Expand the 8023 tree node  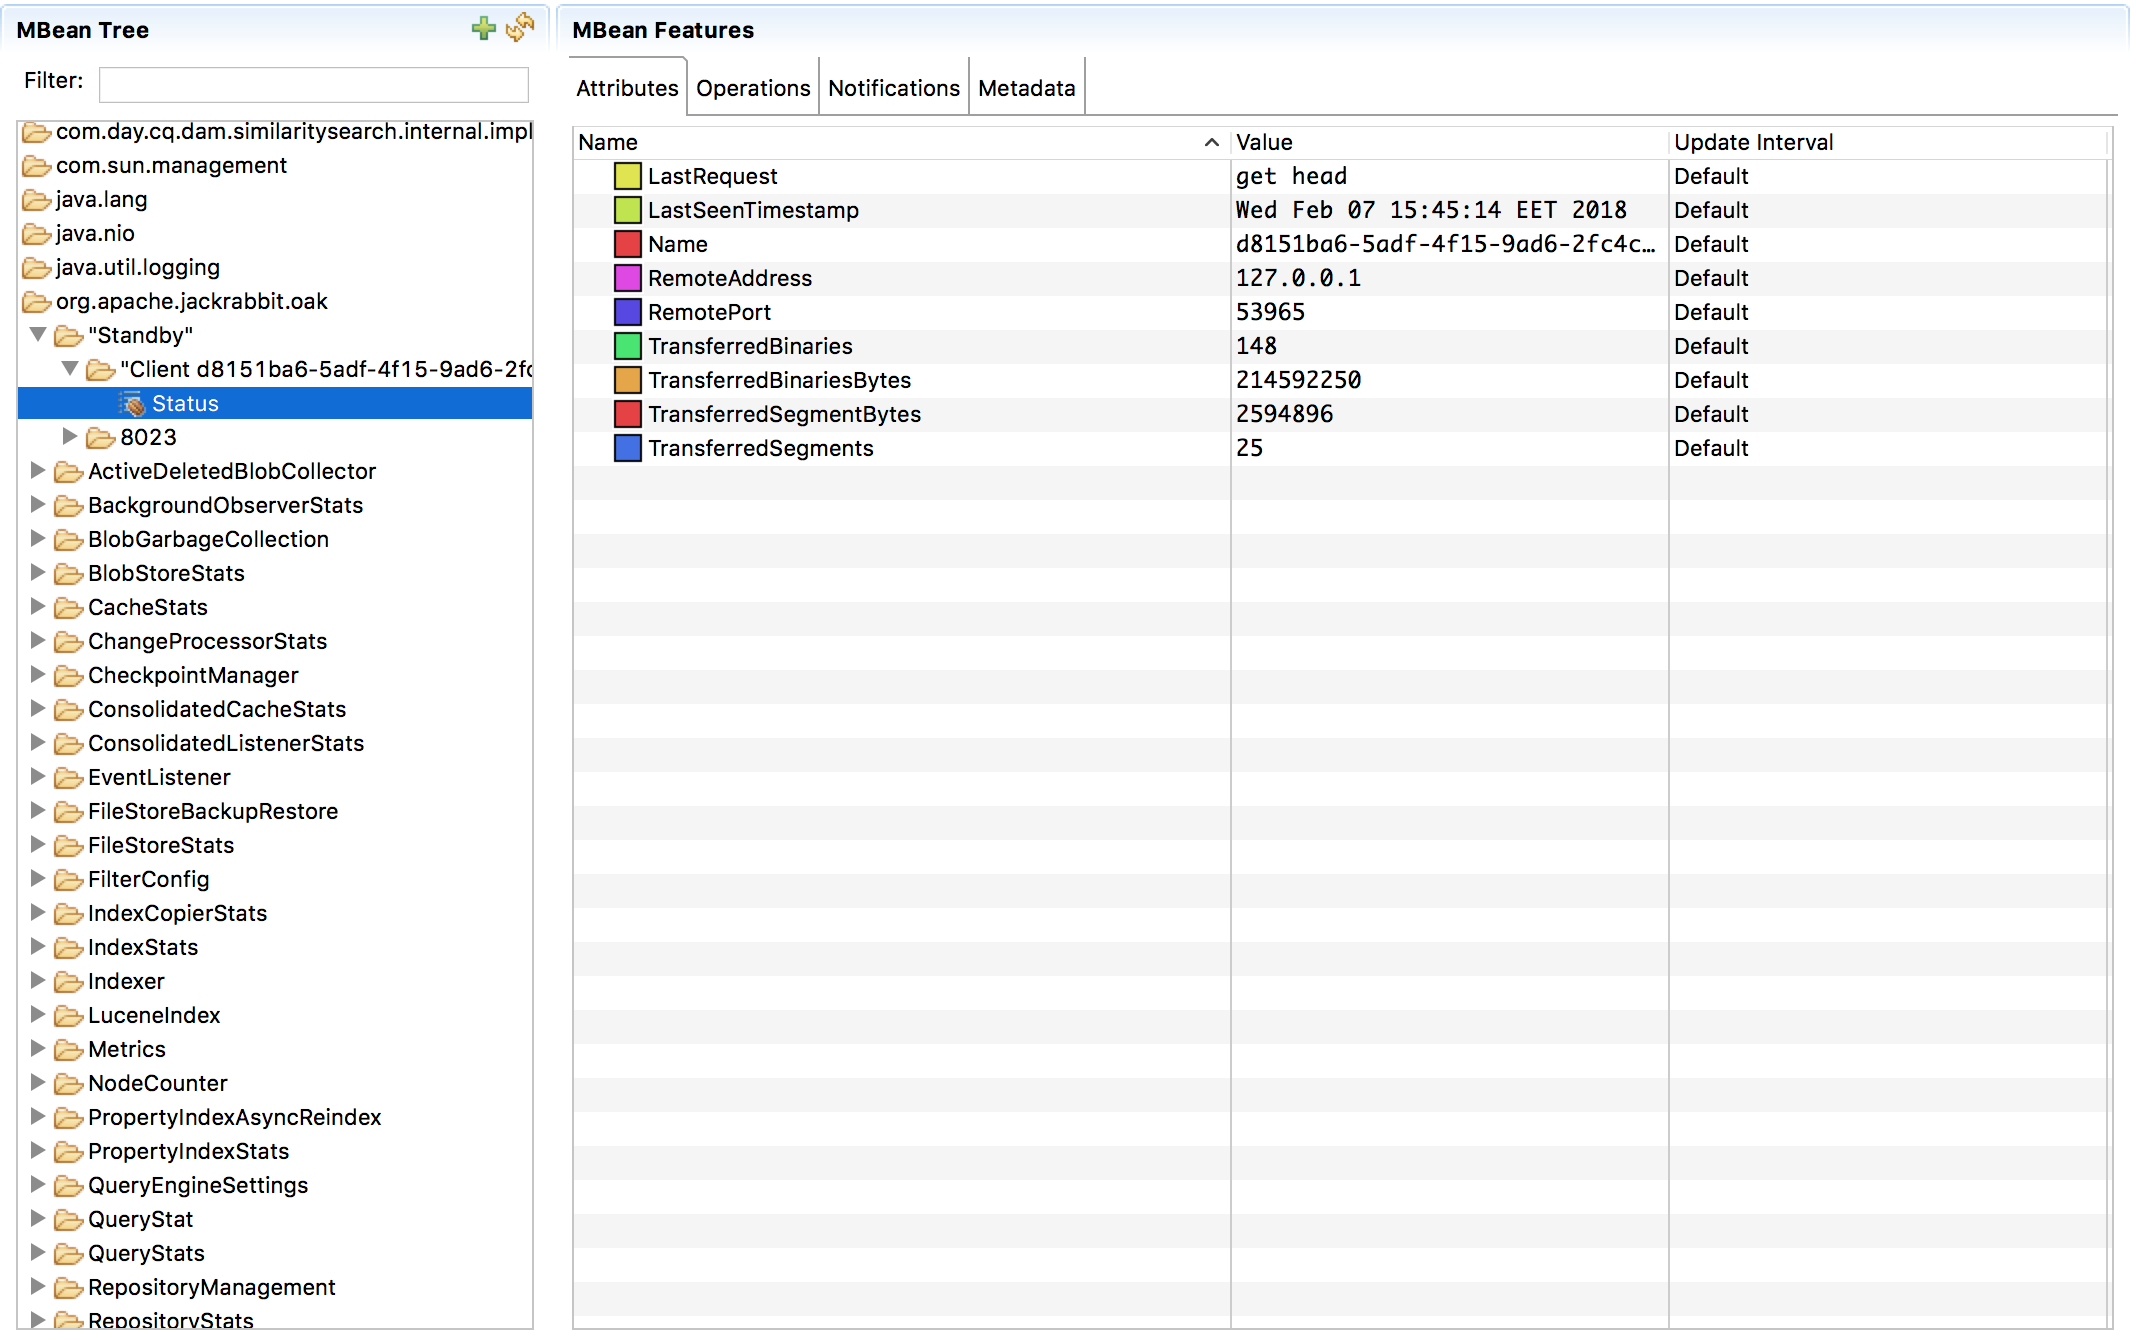[70, 437]
